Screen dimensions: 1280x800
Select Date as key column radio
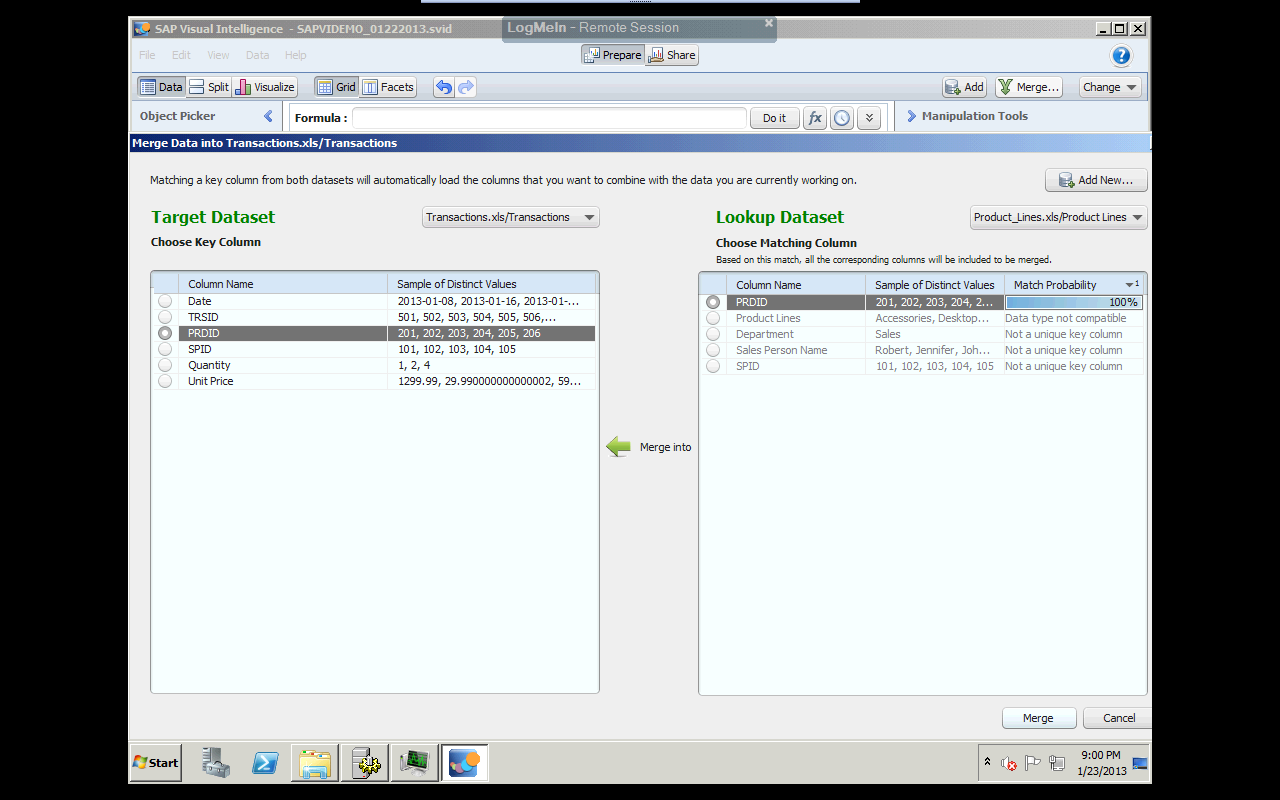tap(165, 301)
